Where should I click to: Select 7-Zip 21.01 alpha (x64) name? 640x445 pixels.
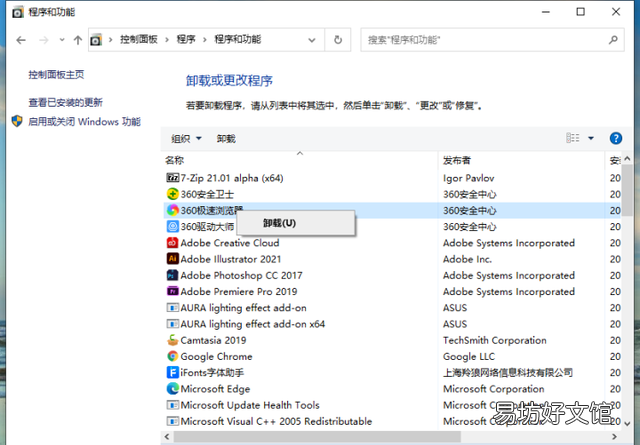click(232, 178)
